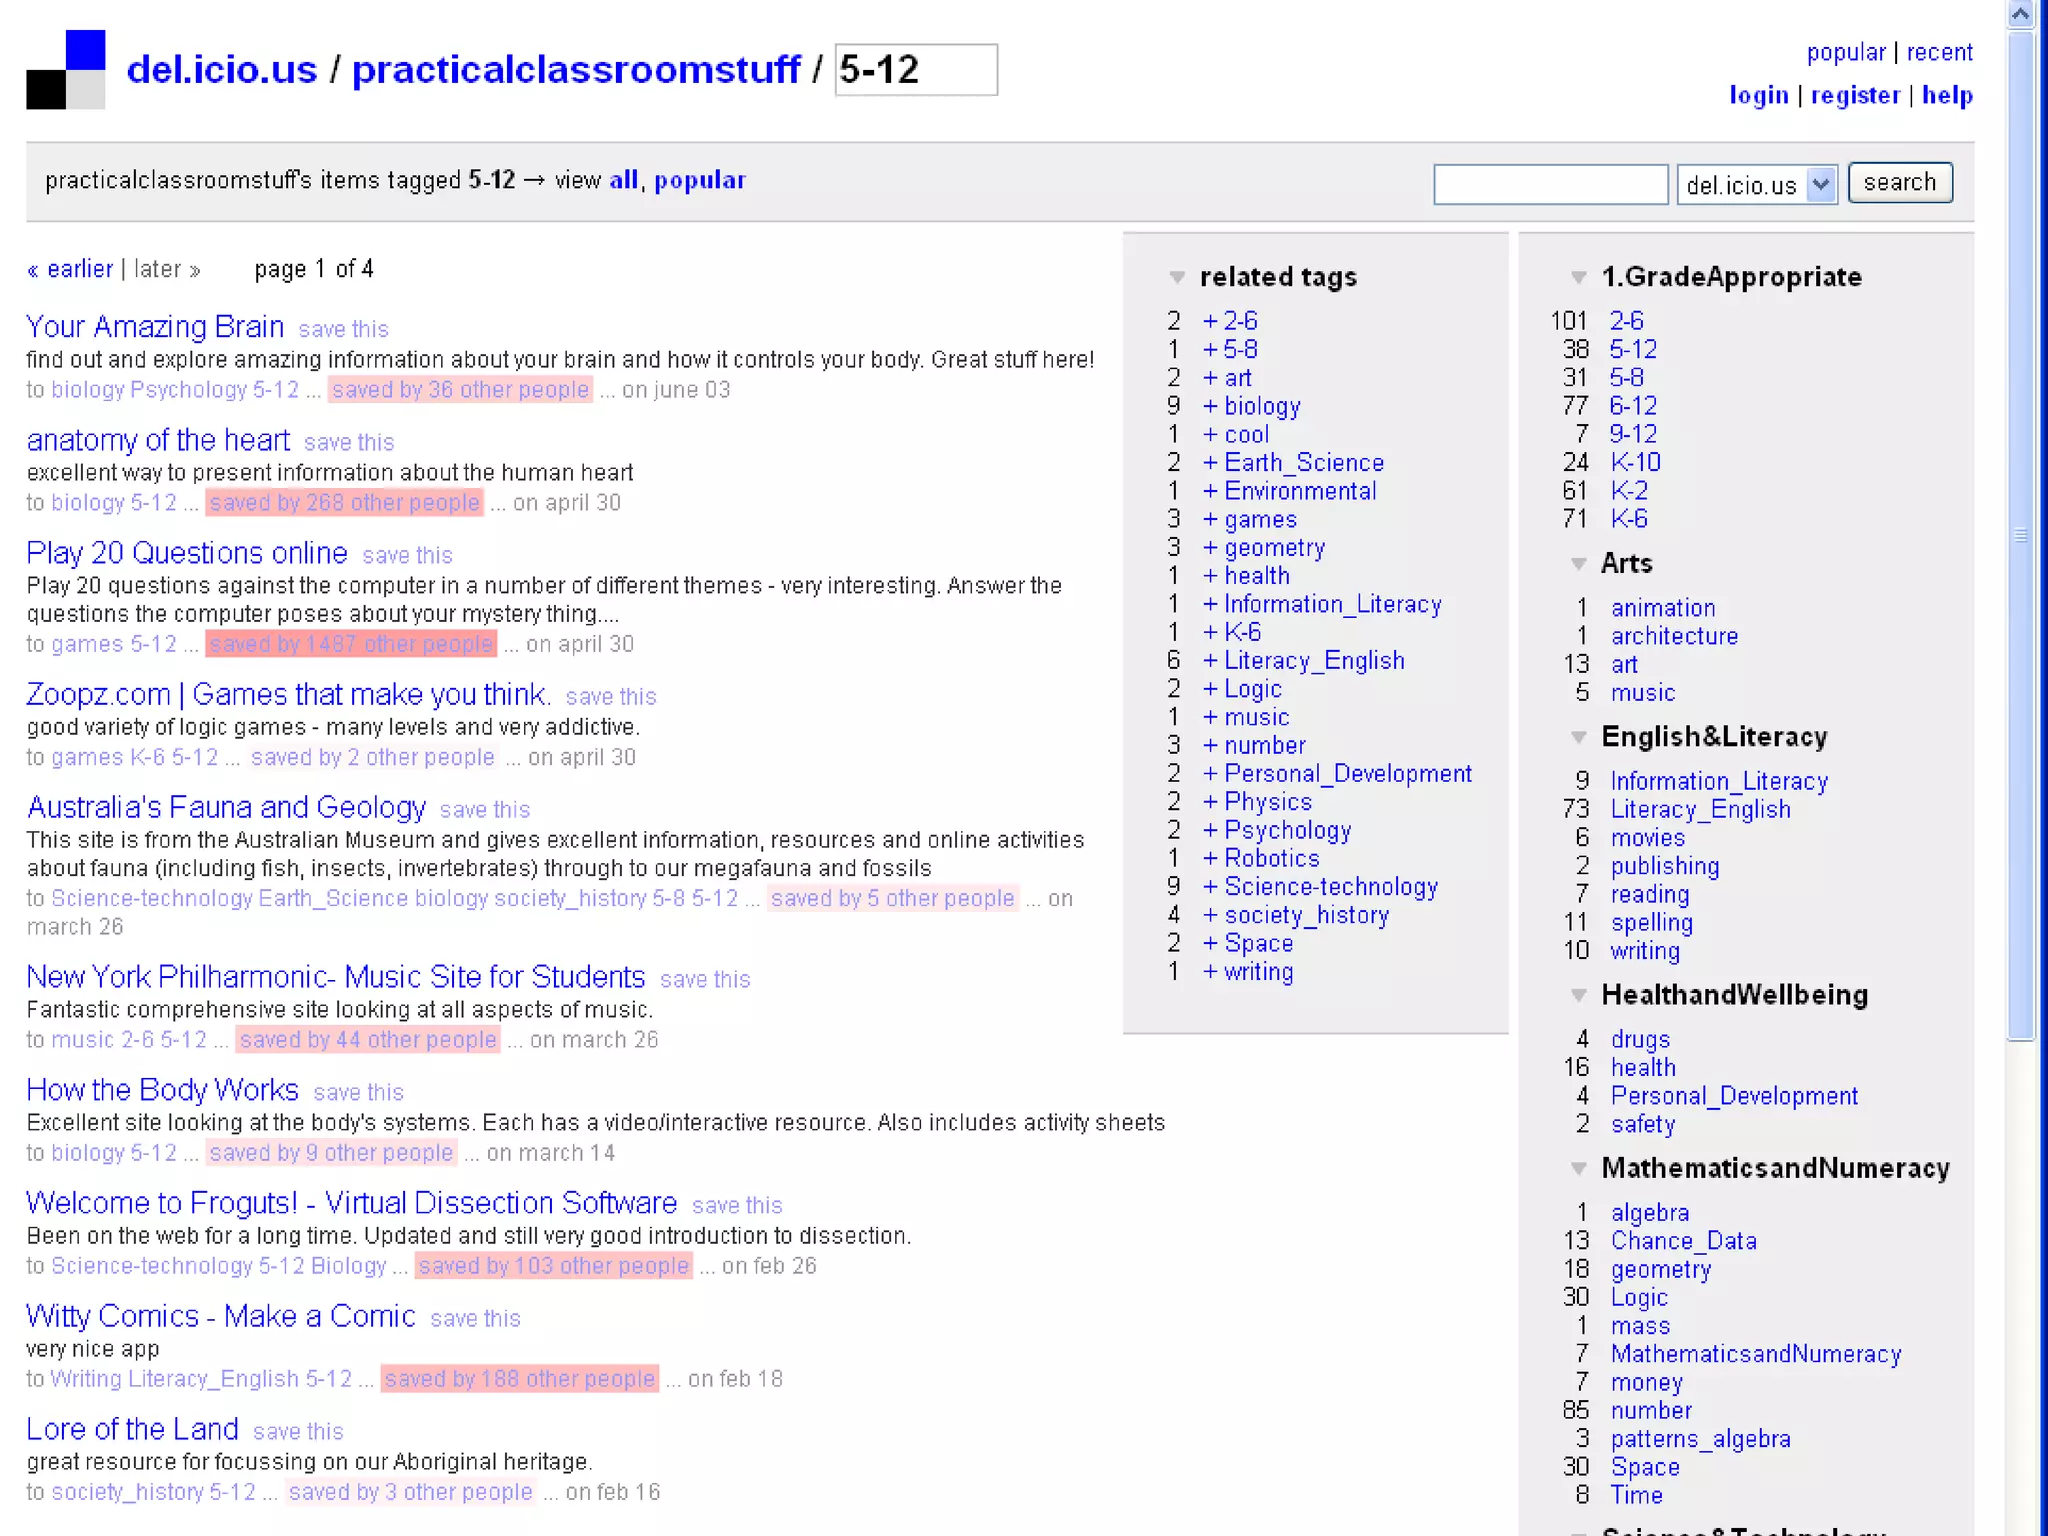Collapse the 1.GradeAppropriate section triangle
2048x1536 pixels.
point(1578,277)
